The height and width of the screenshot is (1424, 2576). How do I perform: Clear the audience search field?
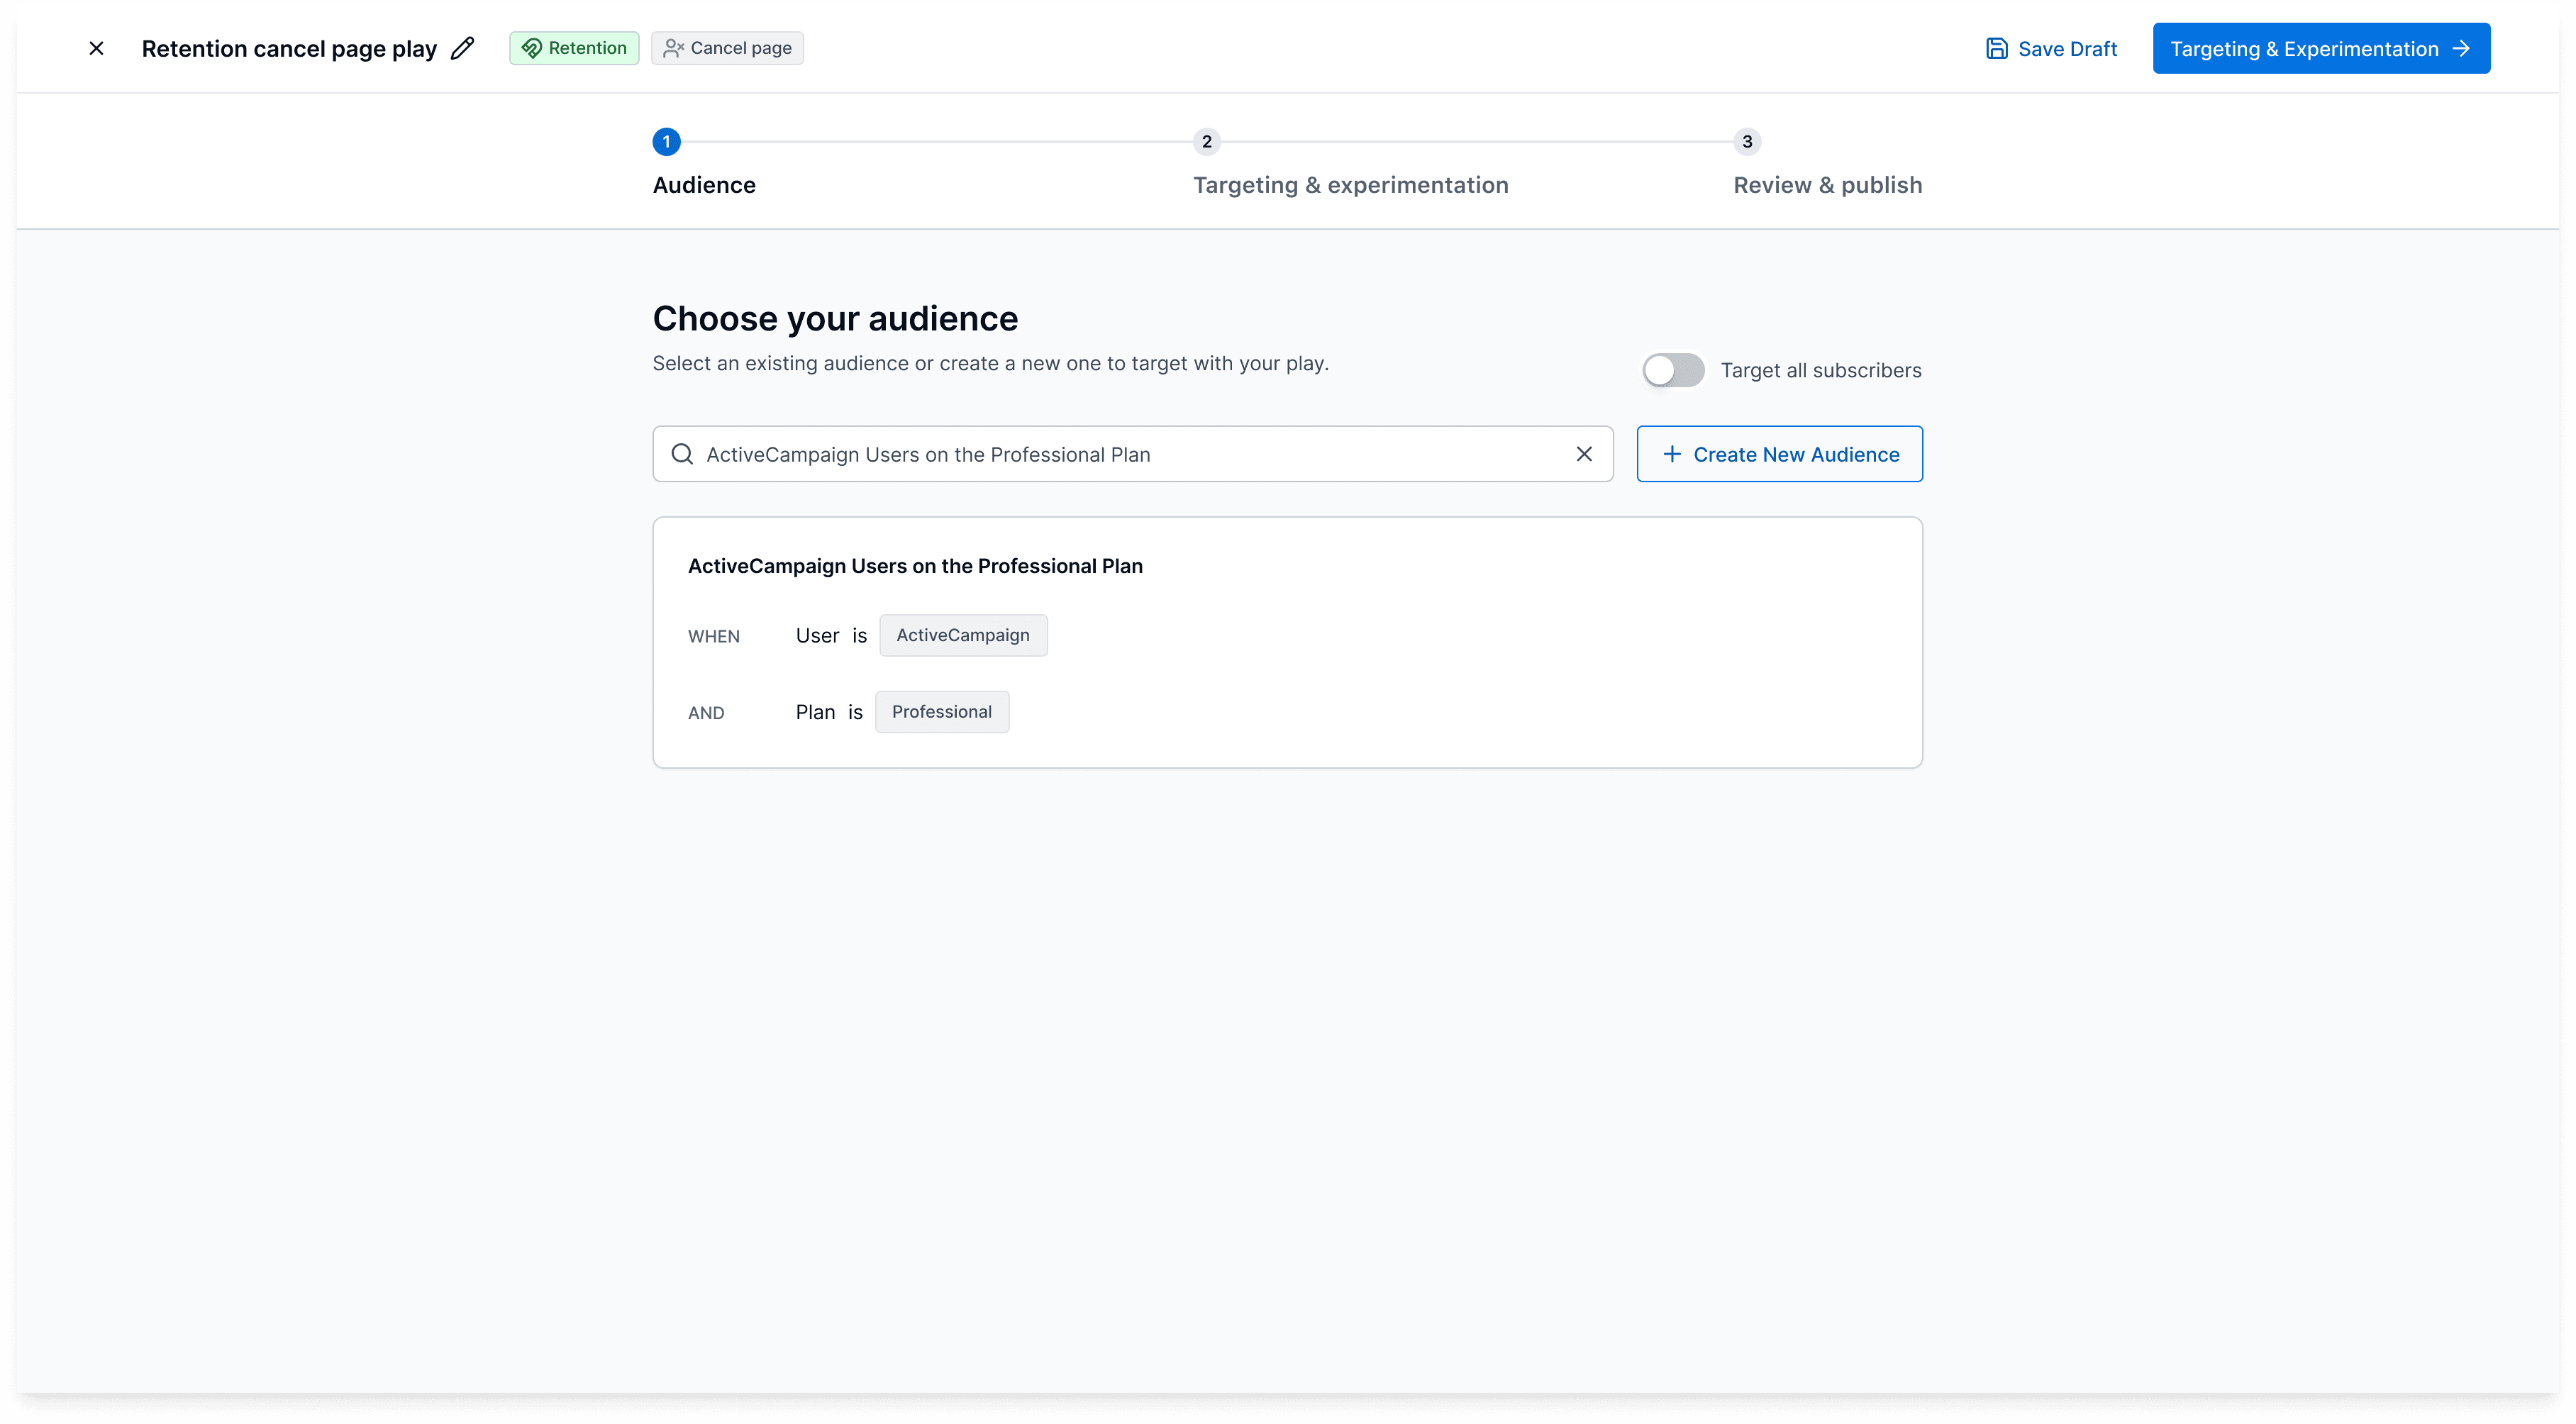coord(1584,454)
